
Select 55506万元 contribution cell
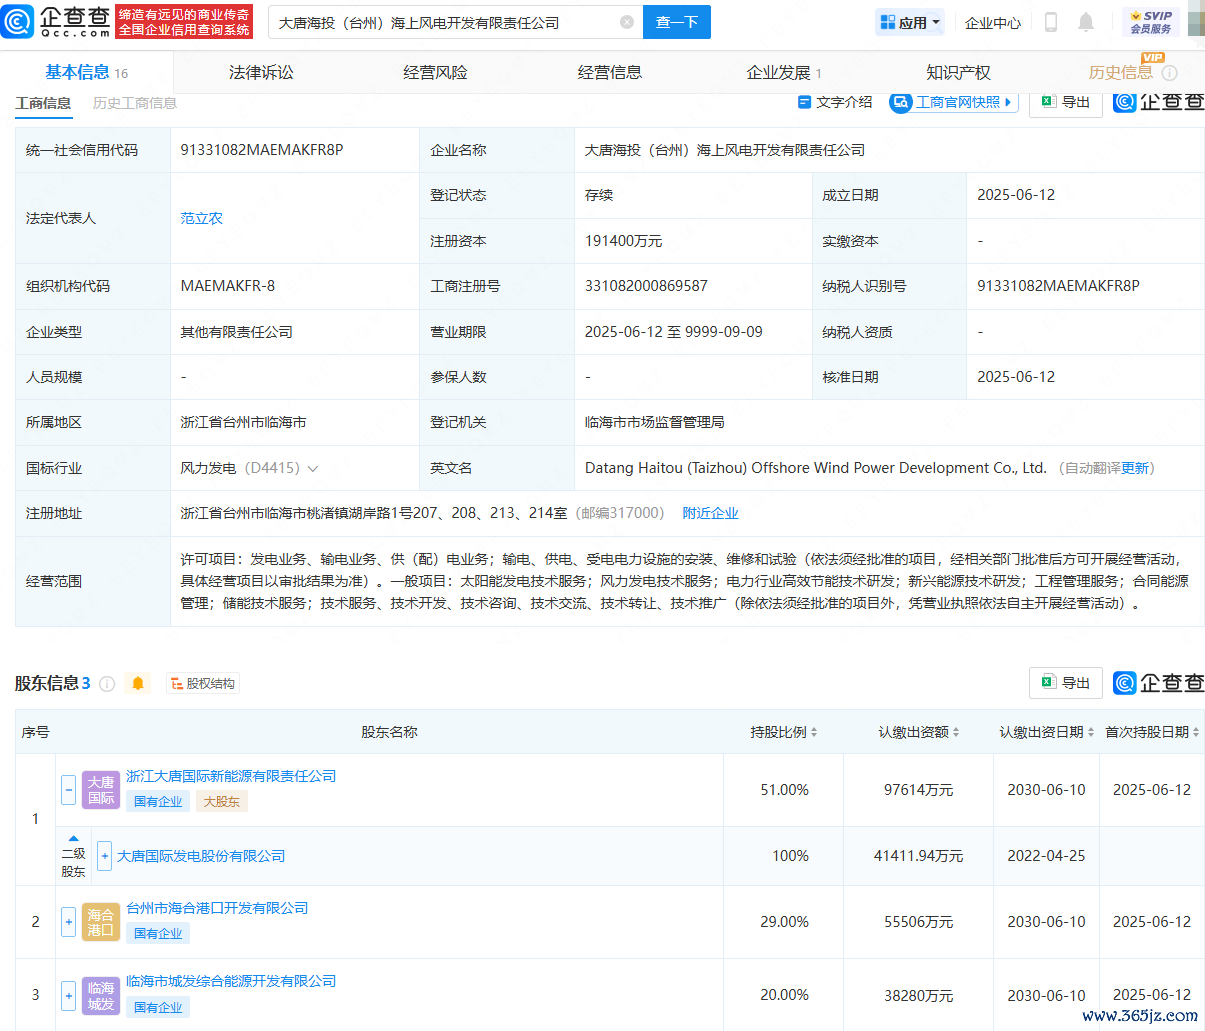point(919,922)
